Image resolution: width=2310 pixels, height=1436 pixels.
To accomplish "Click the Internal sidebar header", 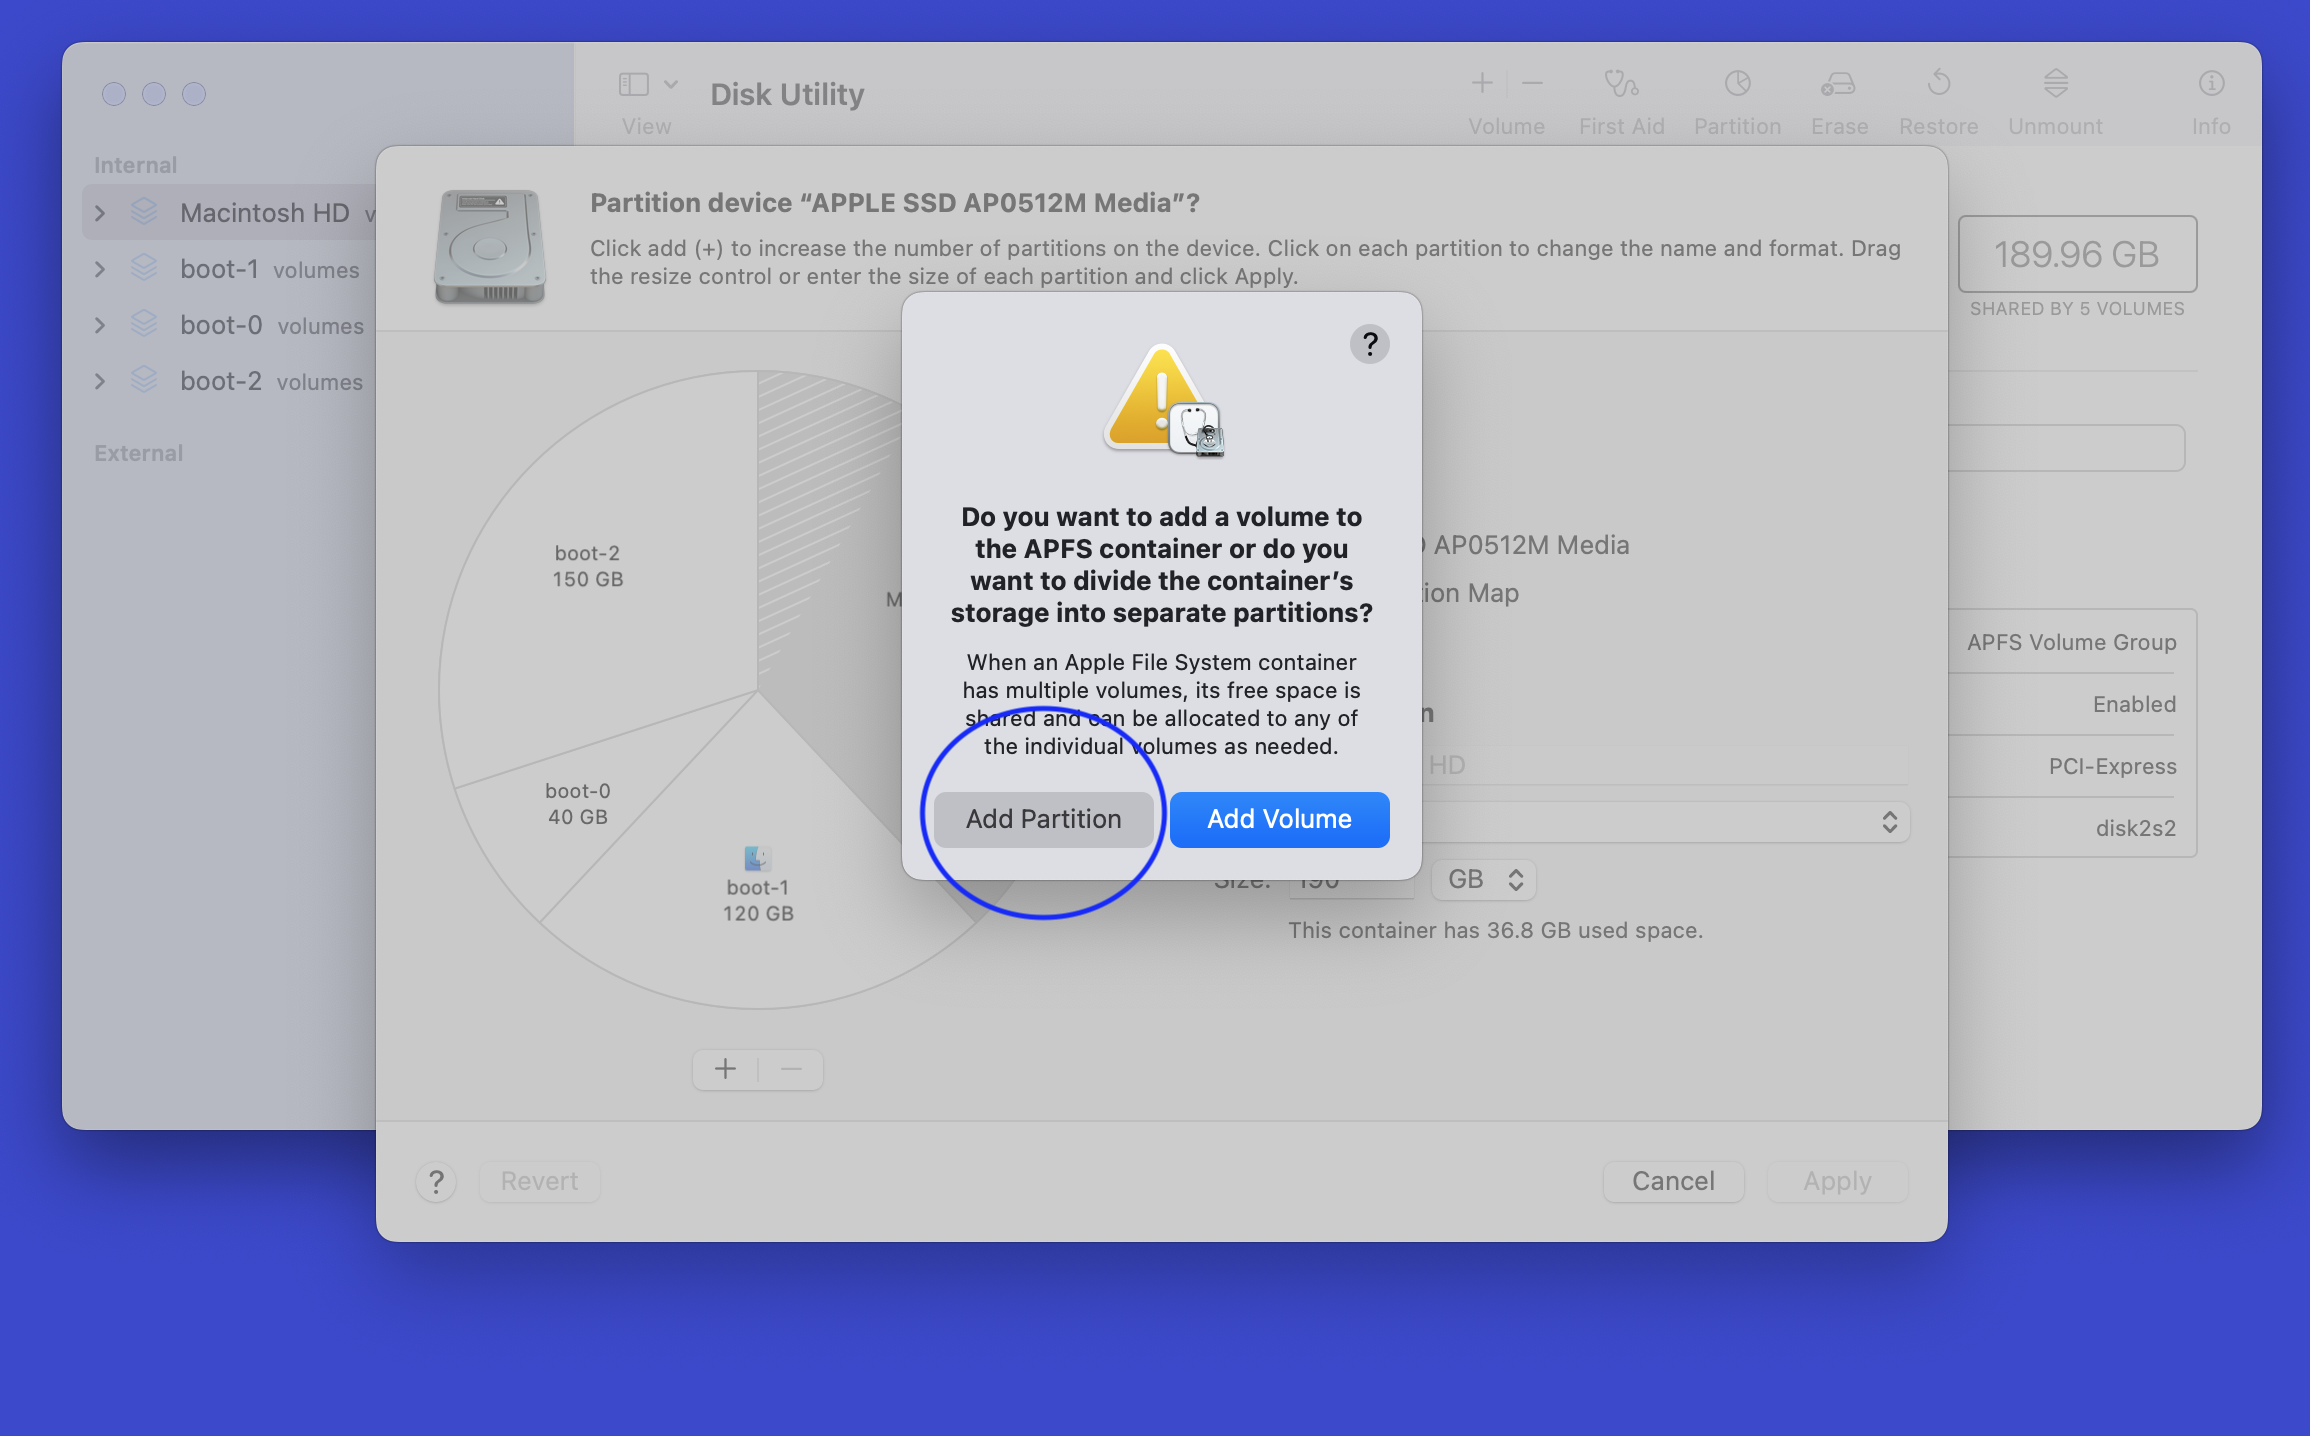I will pos(135,165).
